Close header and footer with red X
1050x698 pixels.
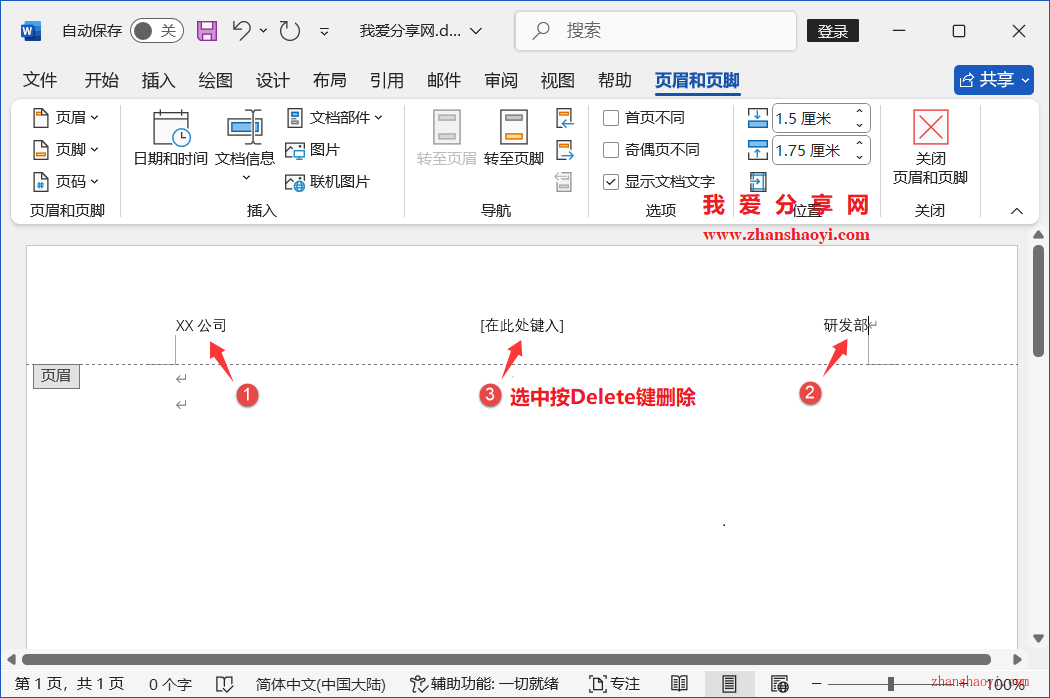coord(931,147)
